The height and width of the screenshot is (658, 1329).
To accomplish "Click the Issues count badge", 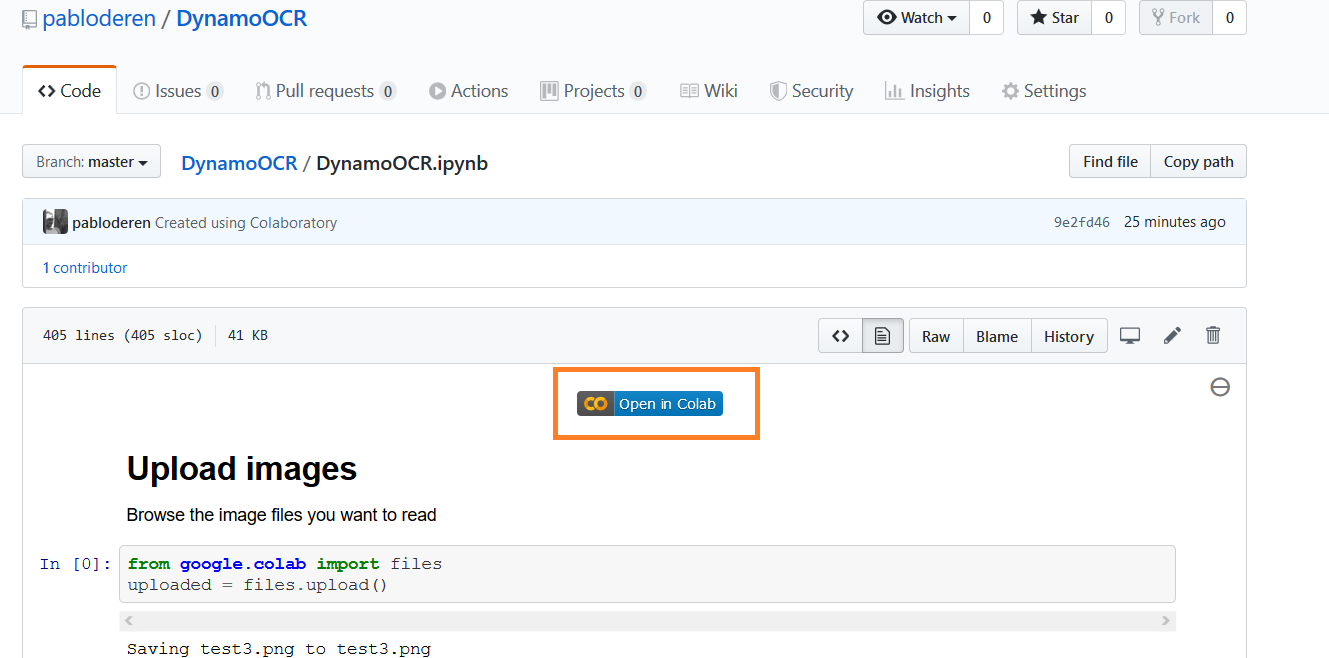I will pos(215,91).
